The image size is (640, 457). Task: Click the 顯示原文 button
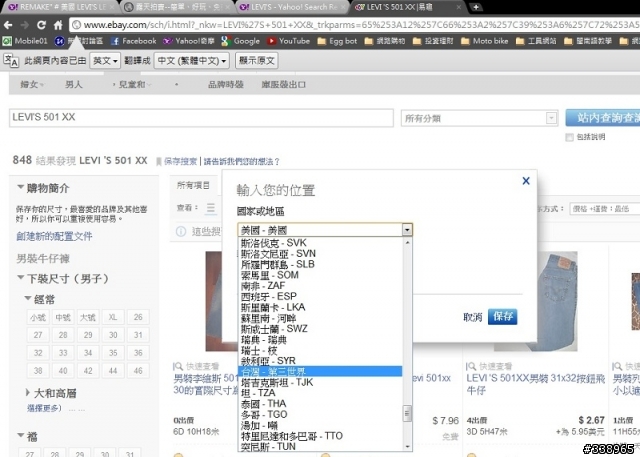tap(257, 61)
